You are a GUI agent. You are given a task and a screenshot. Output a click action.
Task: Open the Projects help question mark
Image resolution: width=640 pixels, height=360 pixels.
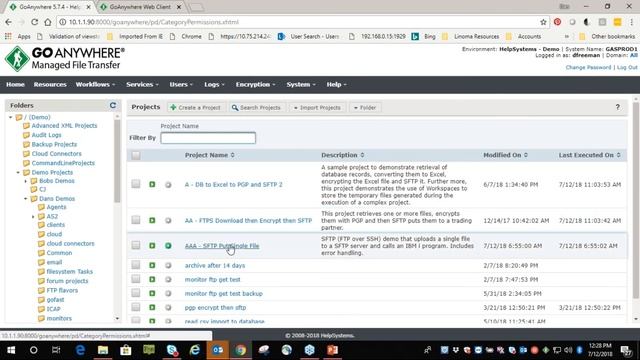pos(618,107)
